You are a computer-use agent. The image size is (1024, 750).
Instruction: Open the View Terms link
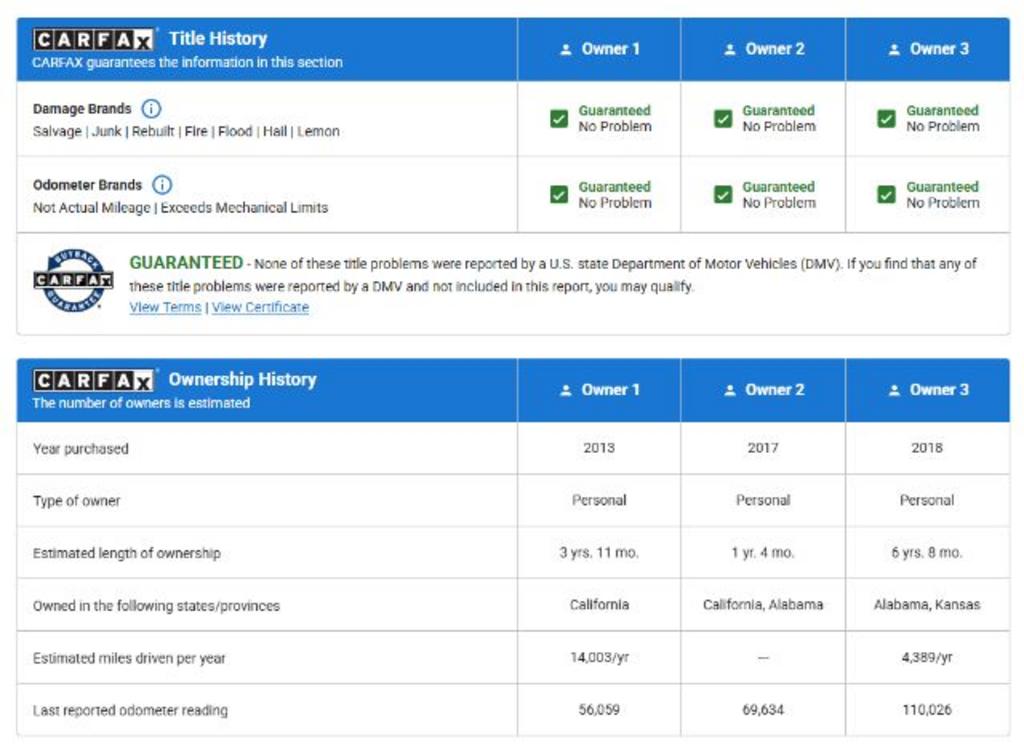click(x=165, y=307)
